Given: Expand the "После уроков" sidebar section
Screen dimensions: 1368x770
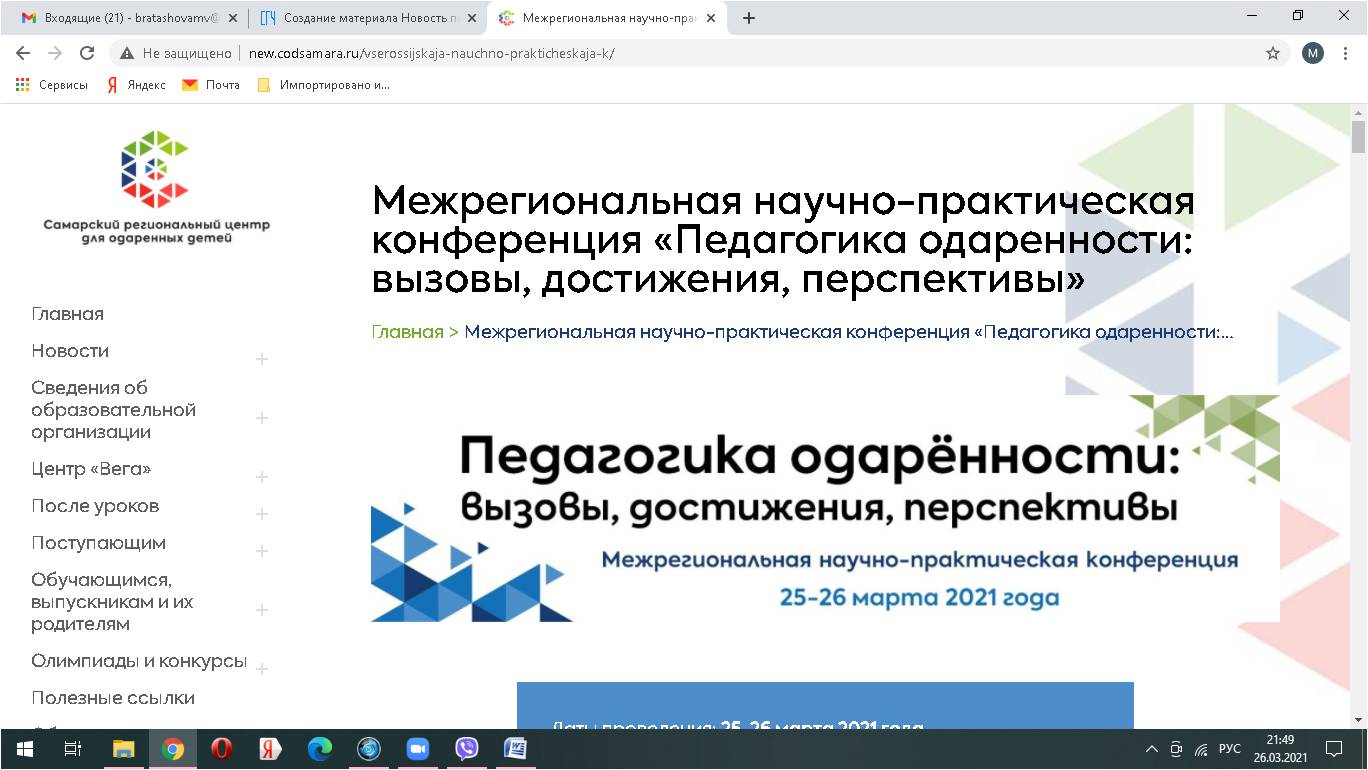Looking at the screenshot, I should click(262, 514).
